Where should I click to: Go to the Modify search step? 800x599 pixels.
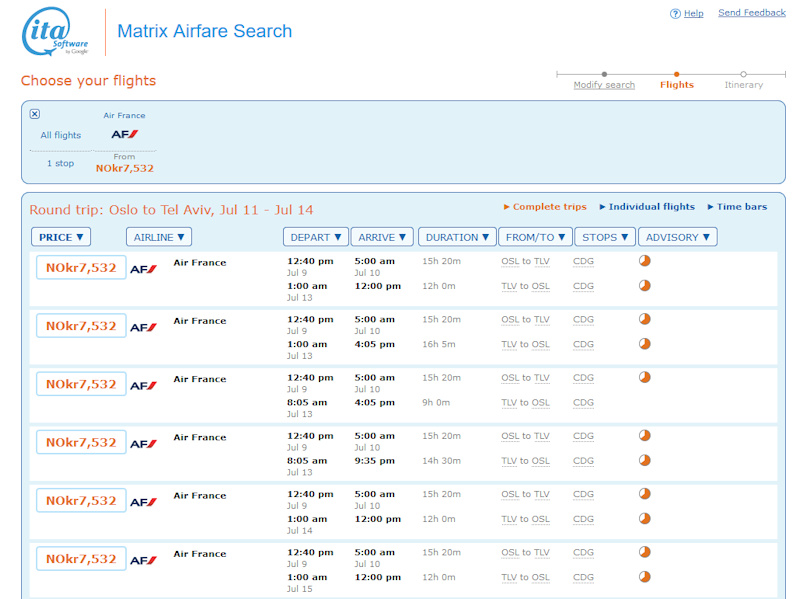[604, 85]
